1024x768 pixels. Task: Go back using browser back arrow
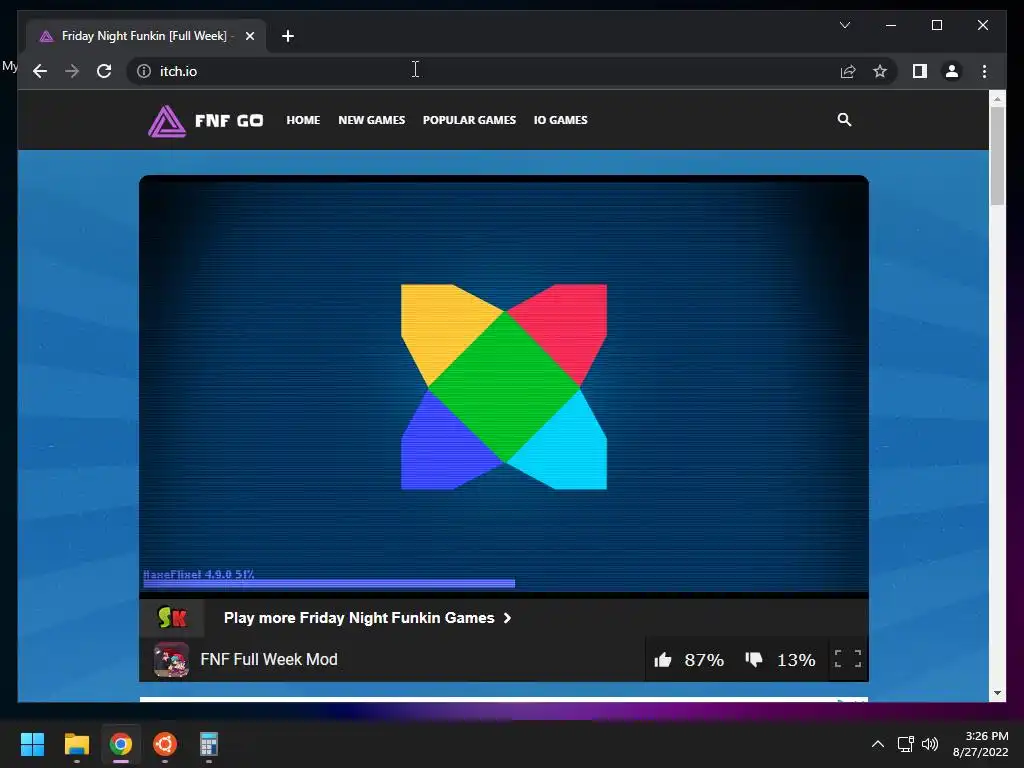(40, 71)
